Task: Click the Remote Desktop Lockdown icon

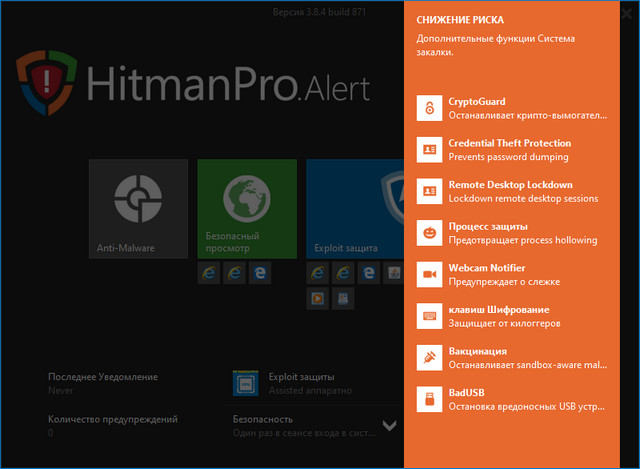Action: click(429, 191)
